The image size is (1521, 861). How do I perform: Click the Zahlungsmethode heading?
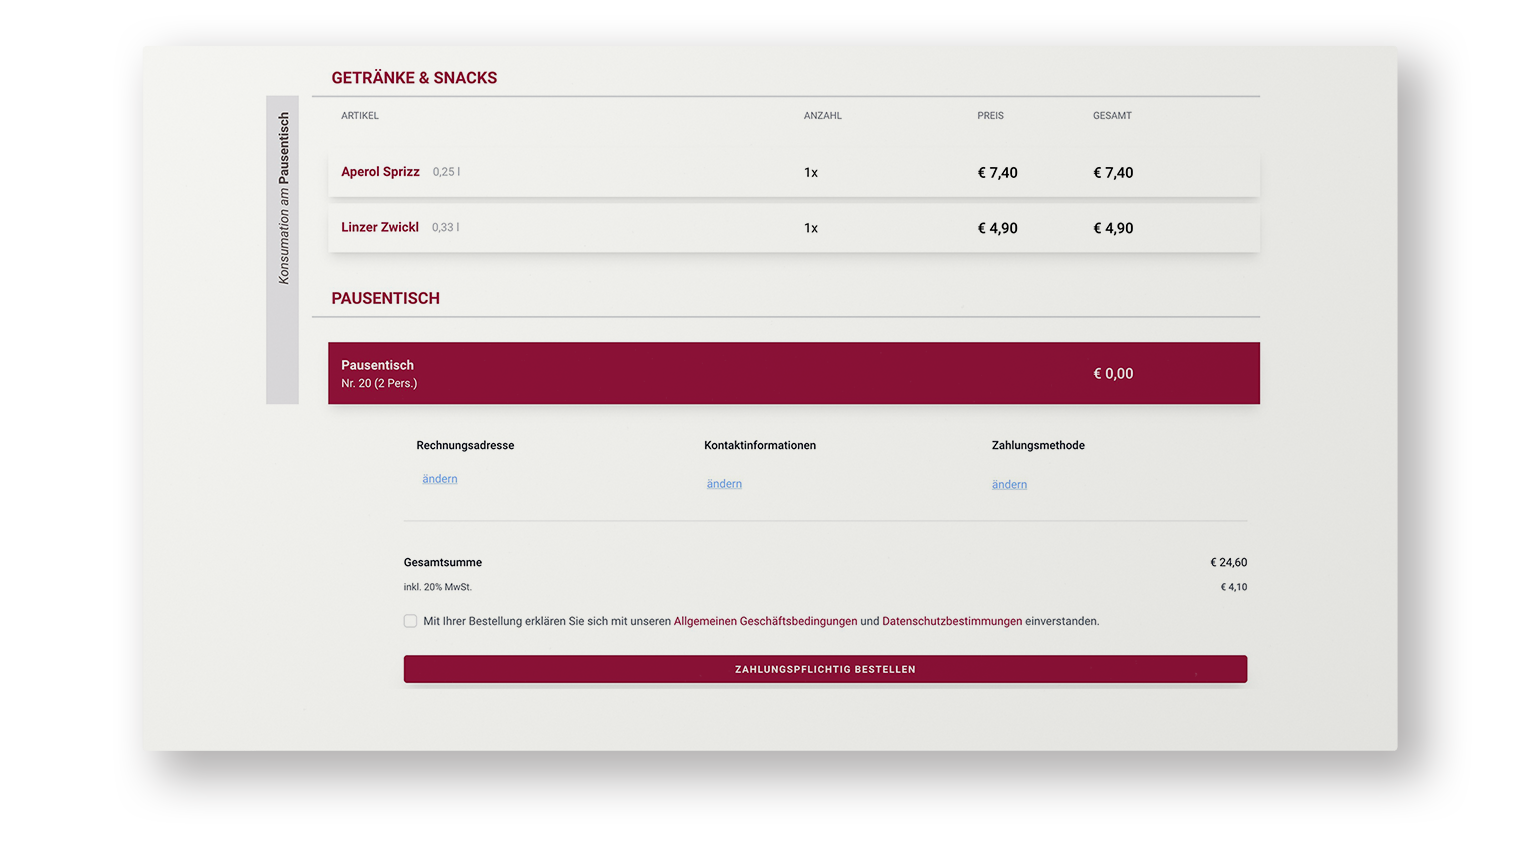pos(1038,445)
